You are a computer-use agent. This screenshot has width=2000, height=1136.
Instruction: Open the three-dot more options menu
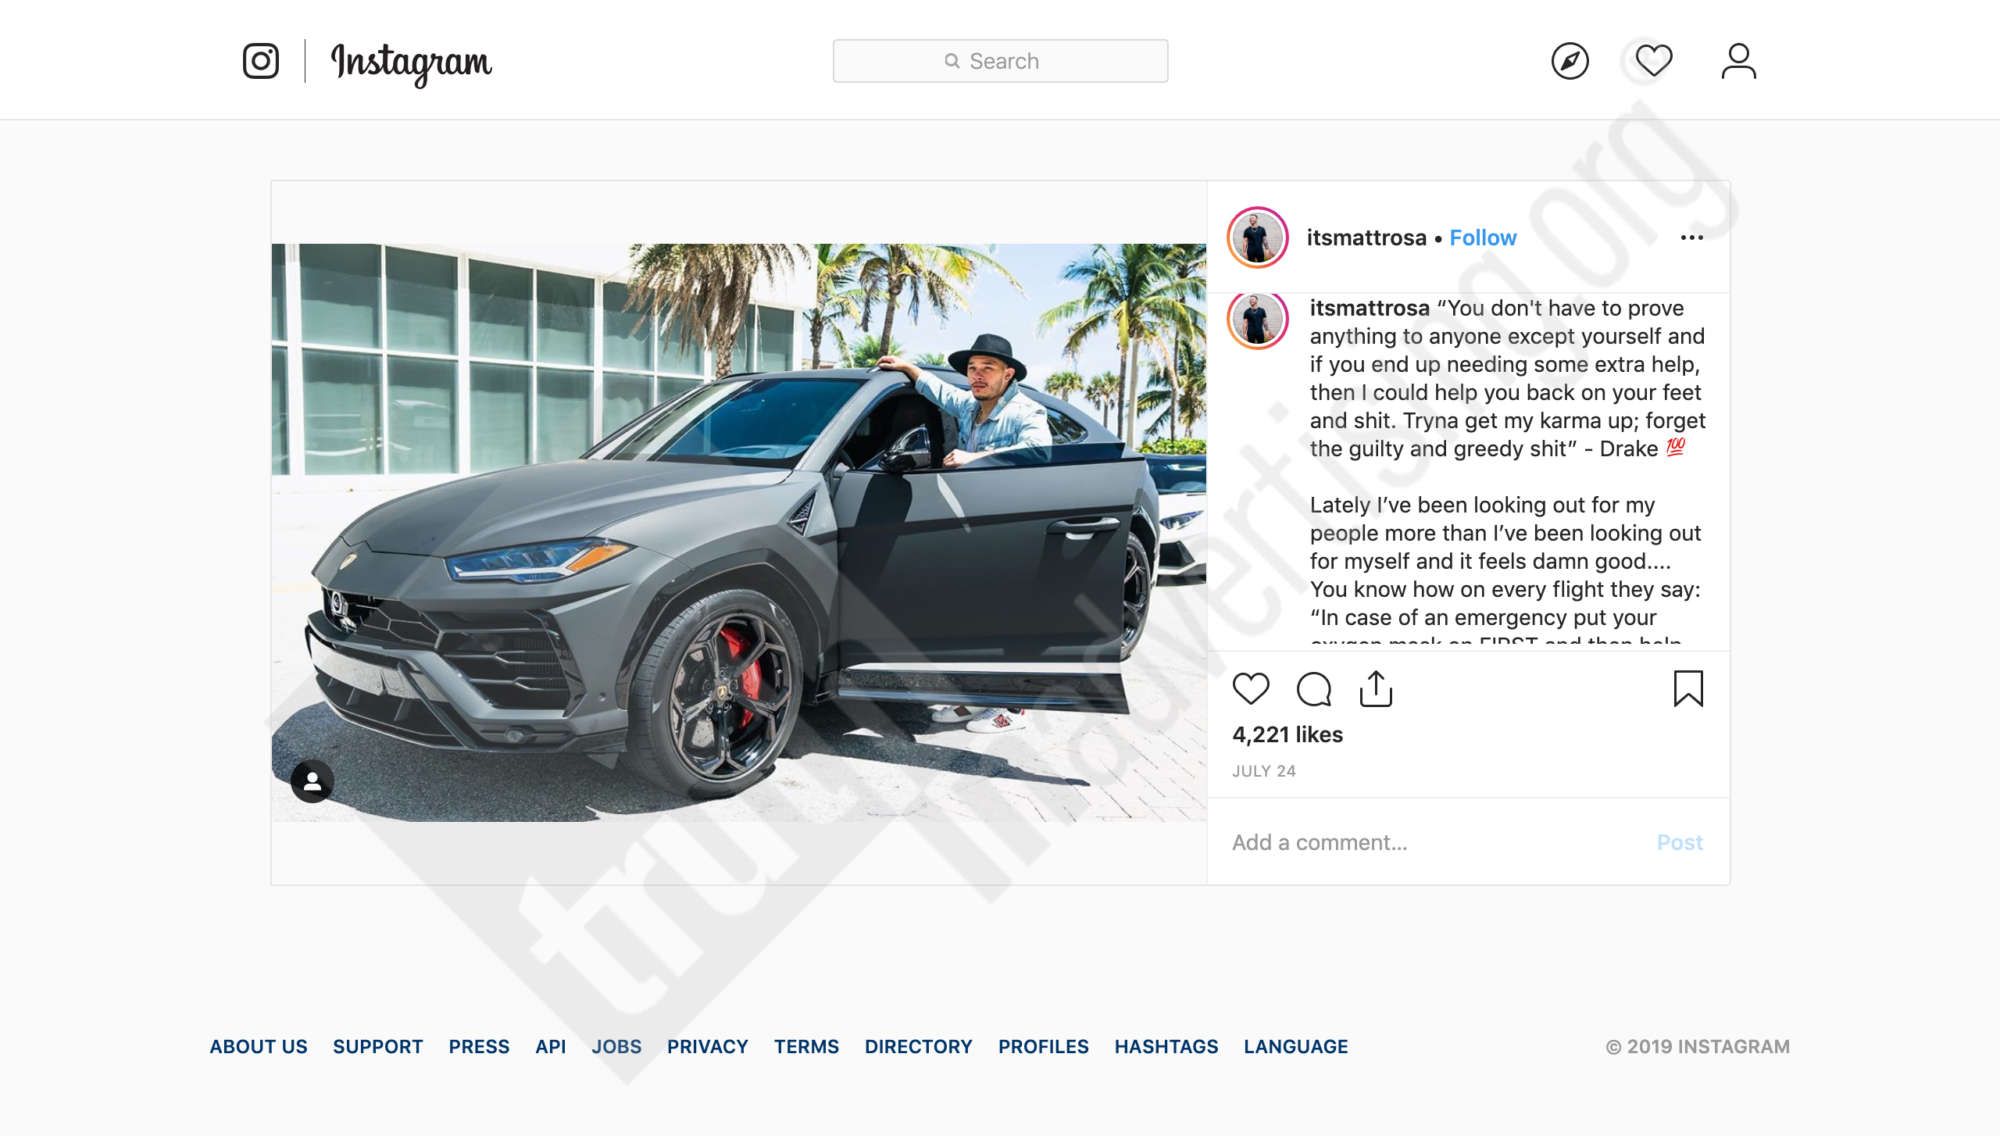point(1692,238)
